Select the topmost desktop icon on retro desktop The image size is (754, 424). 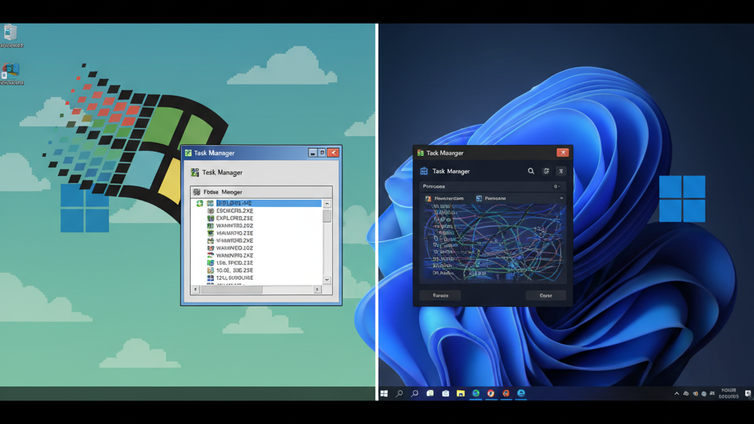[x=11, y=36]
